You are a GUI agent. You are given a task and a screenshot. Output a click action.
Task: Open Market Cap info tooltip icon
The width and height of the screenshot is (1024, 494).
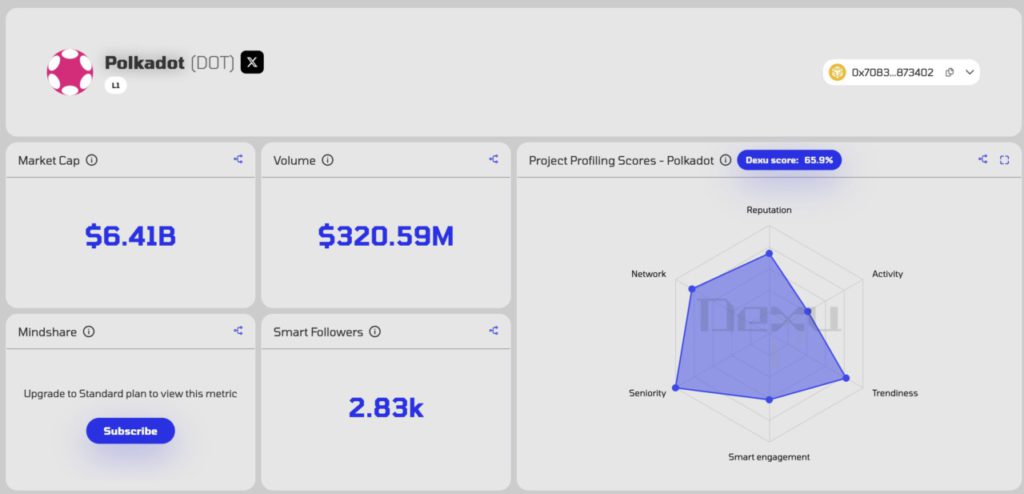coord(92,160)
